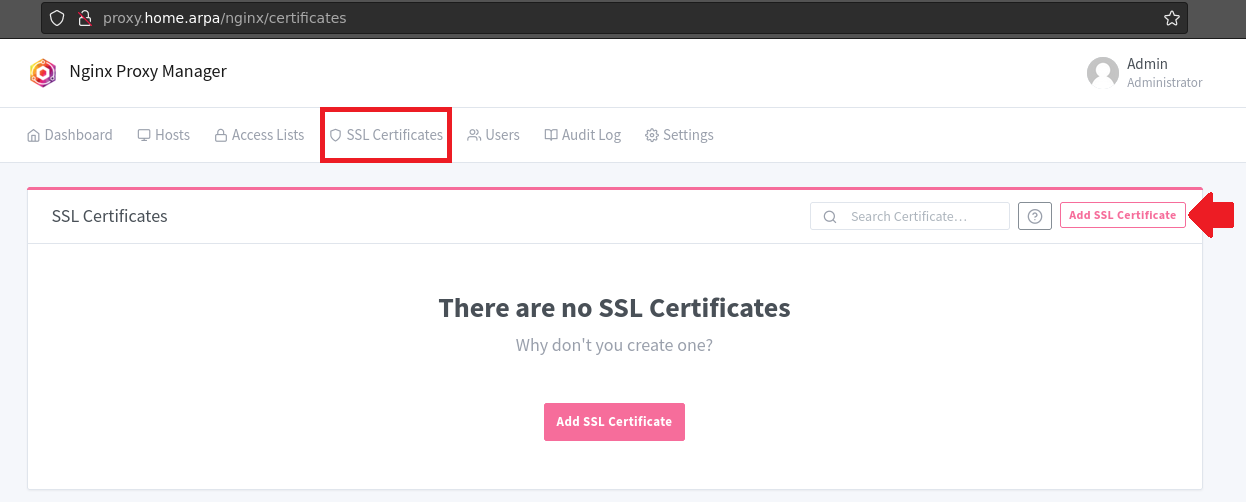Image resolution: width=1246 pixels, height=502 pixels.
Task: Click "There are no SSL Certificates" text
Action: [x=615, y=307]
